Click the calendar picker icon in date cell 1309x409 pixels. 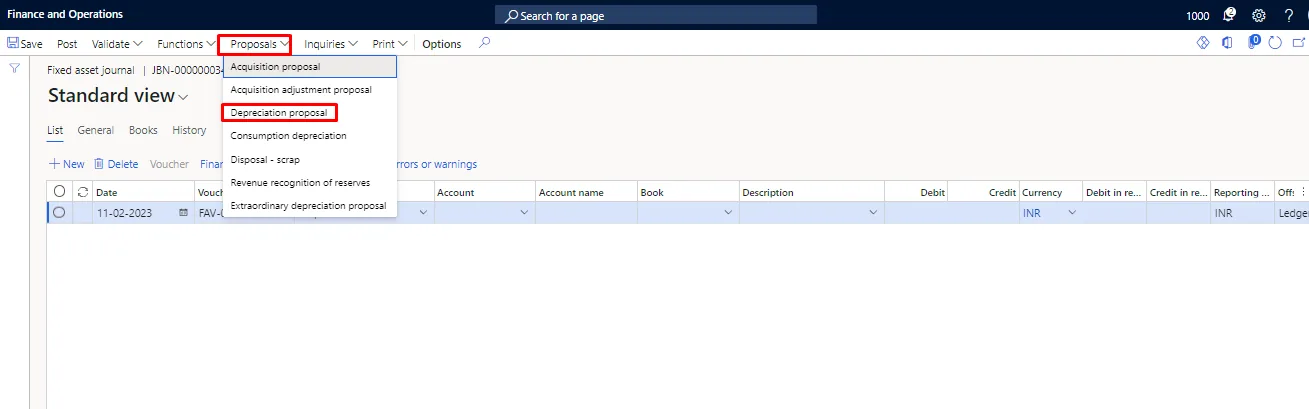(x=183, y=213)
